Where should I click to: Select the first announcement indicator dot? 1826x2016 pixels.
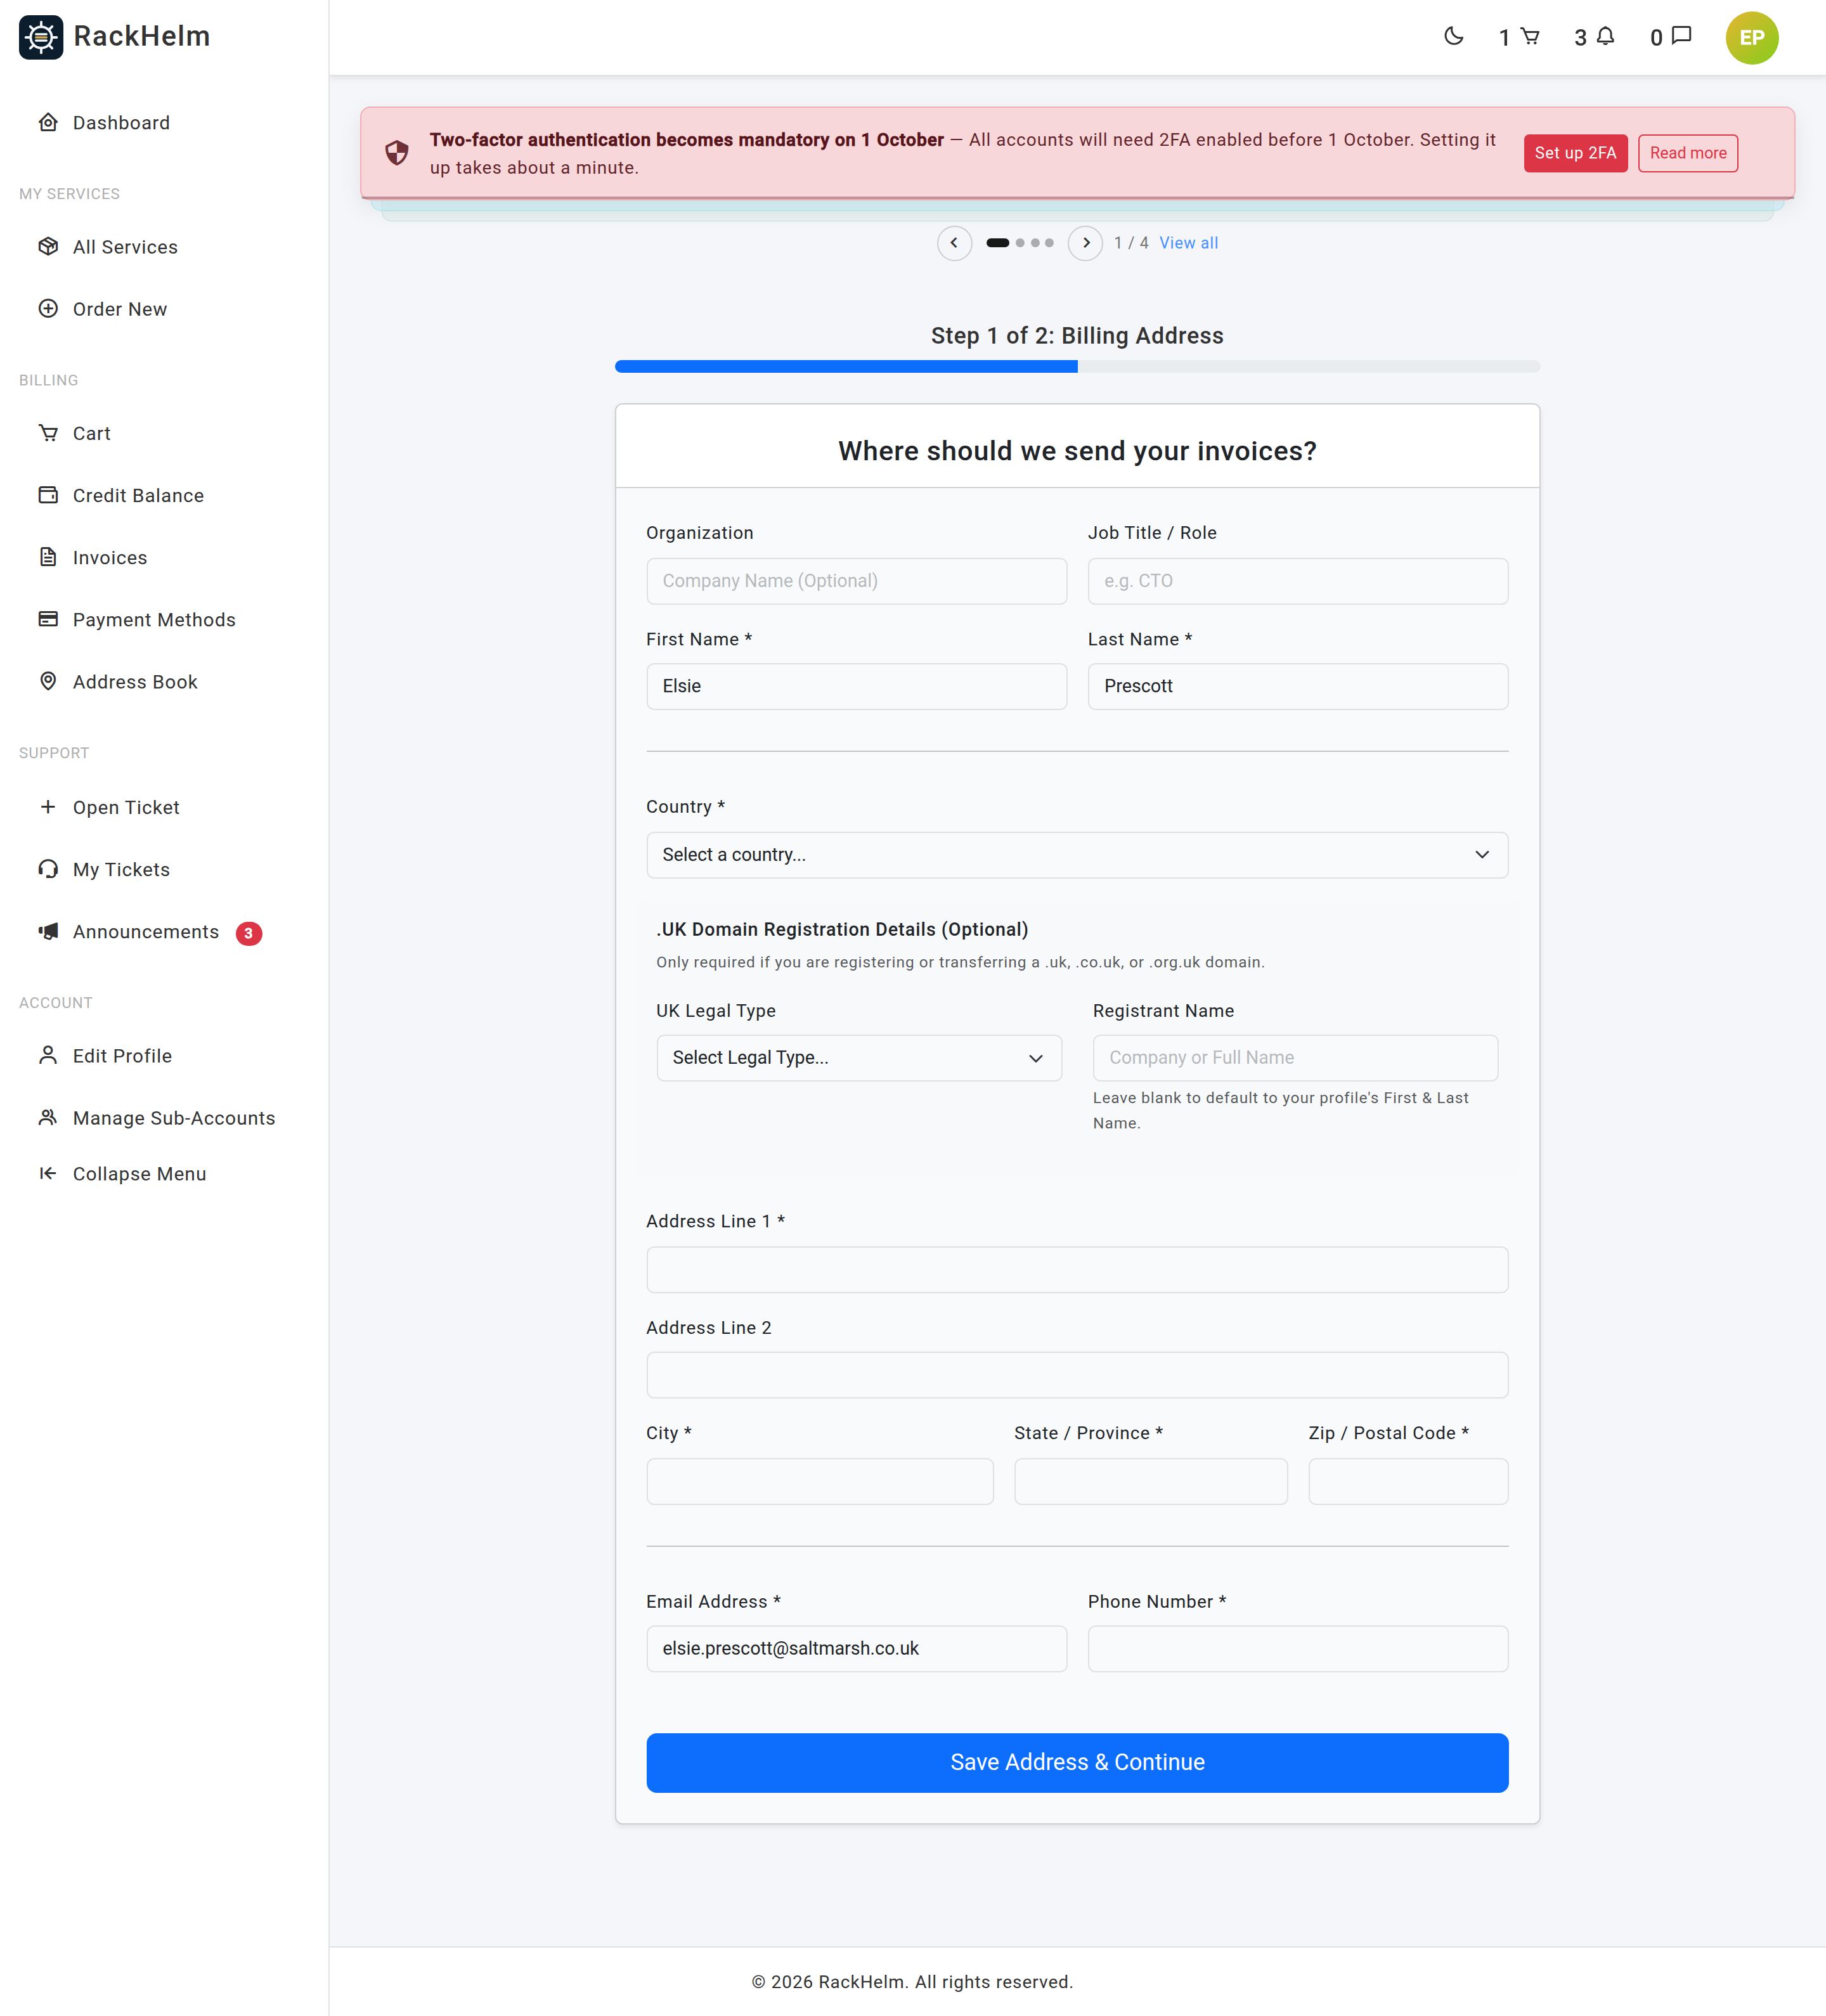(997, 243)
